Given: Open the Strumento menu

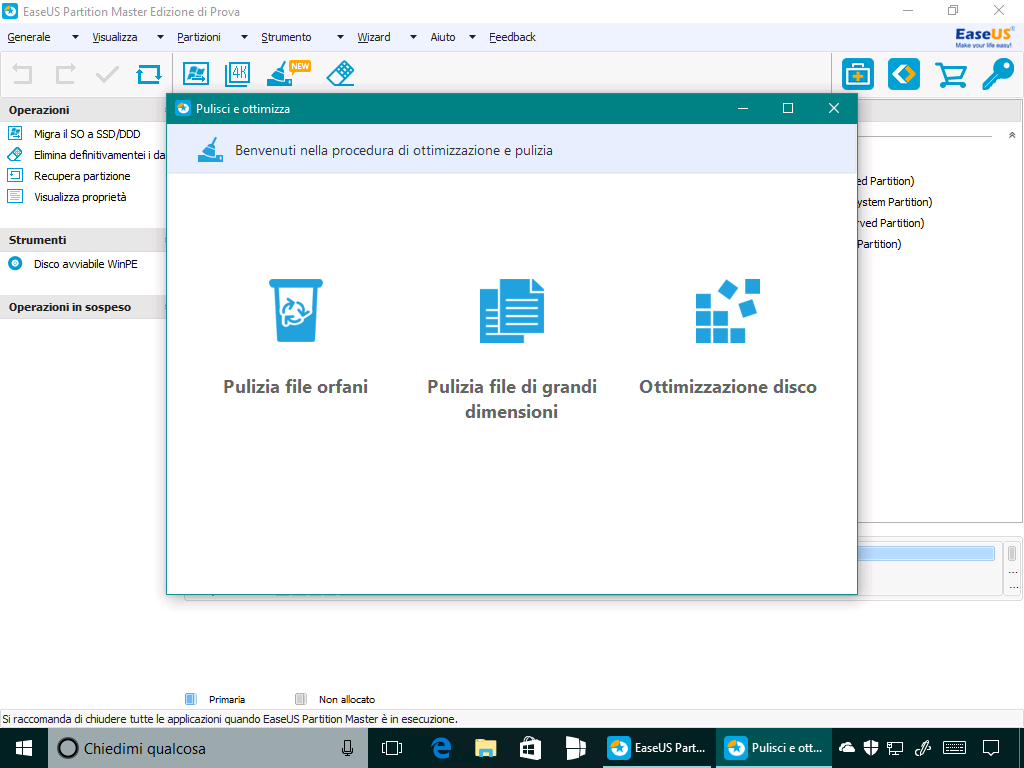Looking at the screenshot, I should (x=286, y=37).
